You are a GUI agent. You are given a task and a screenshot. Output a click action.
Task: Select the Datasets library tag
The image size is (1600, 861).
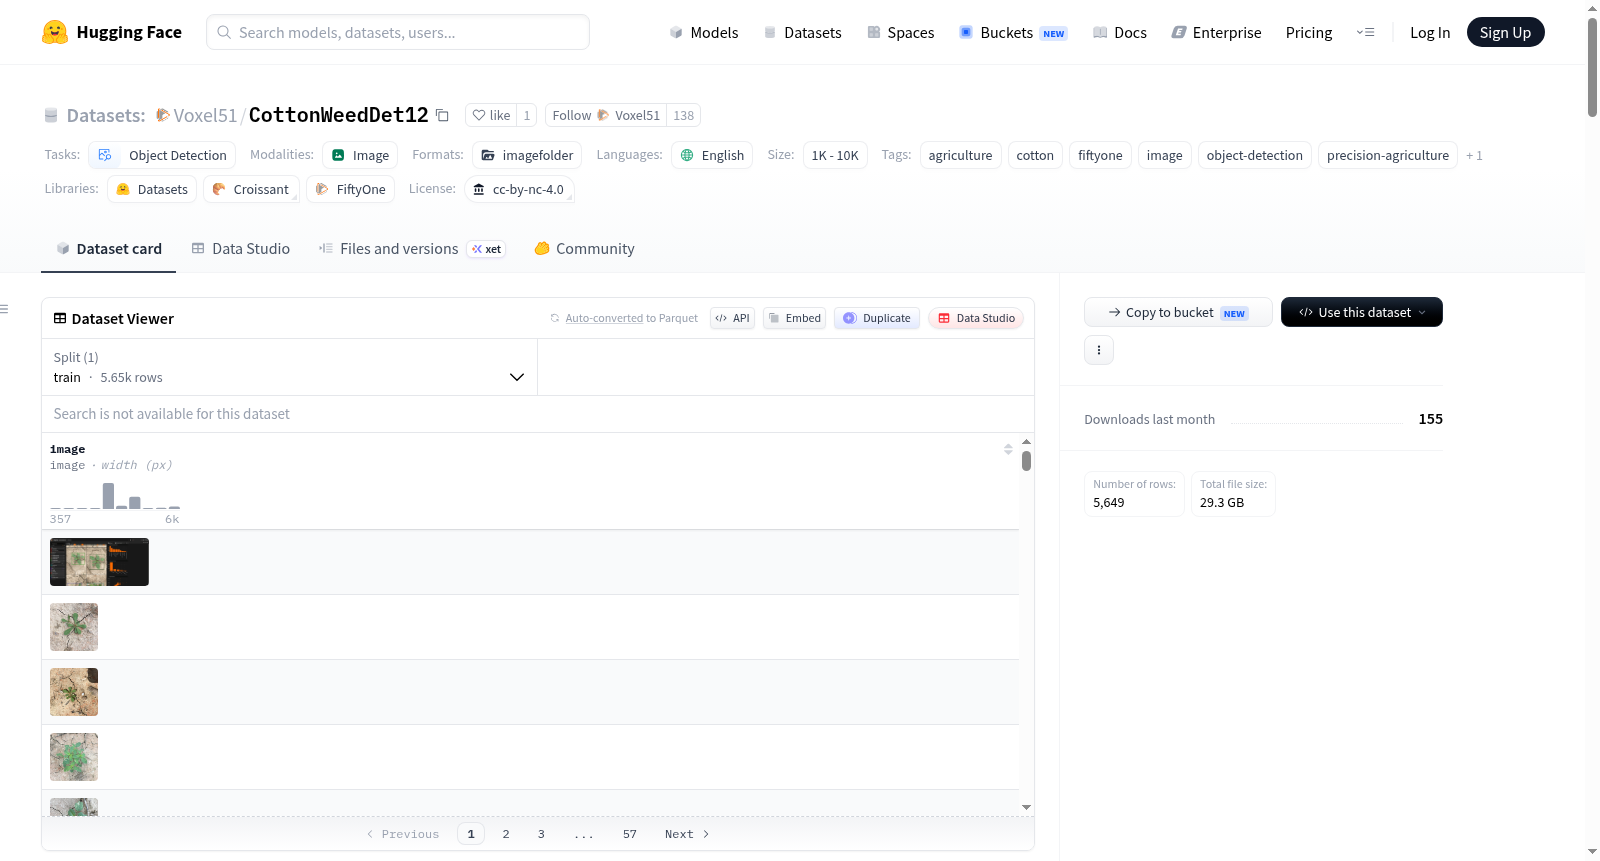coord(152,189)
